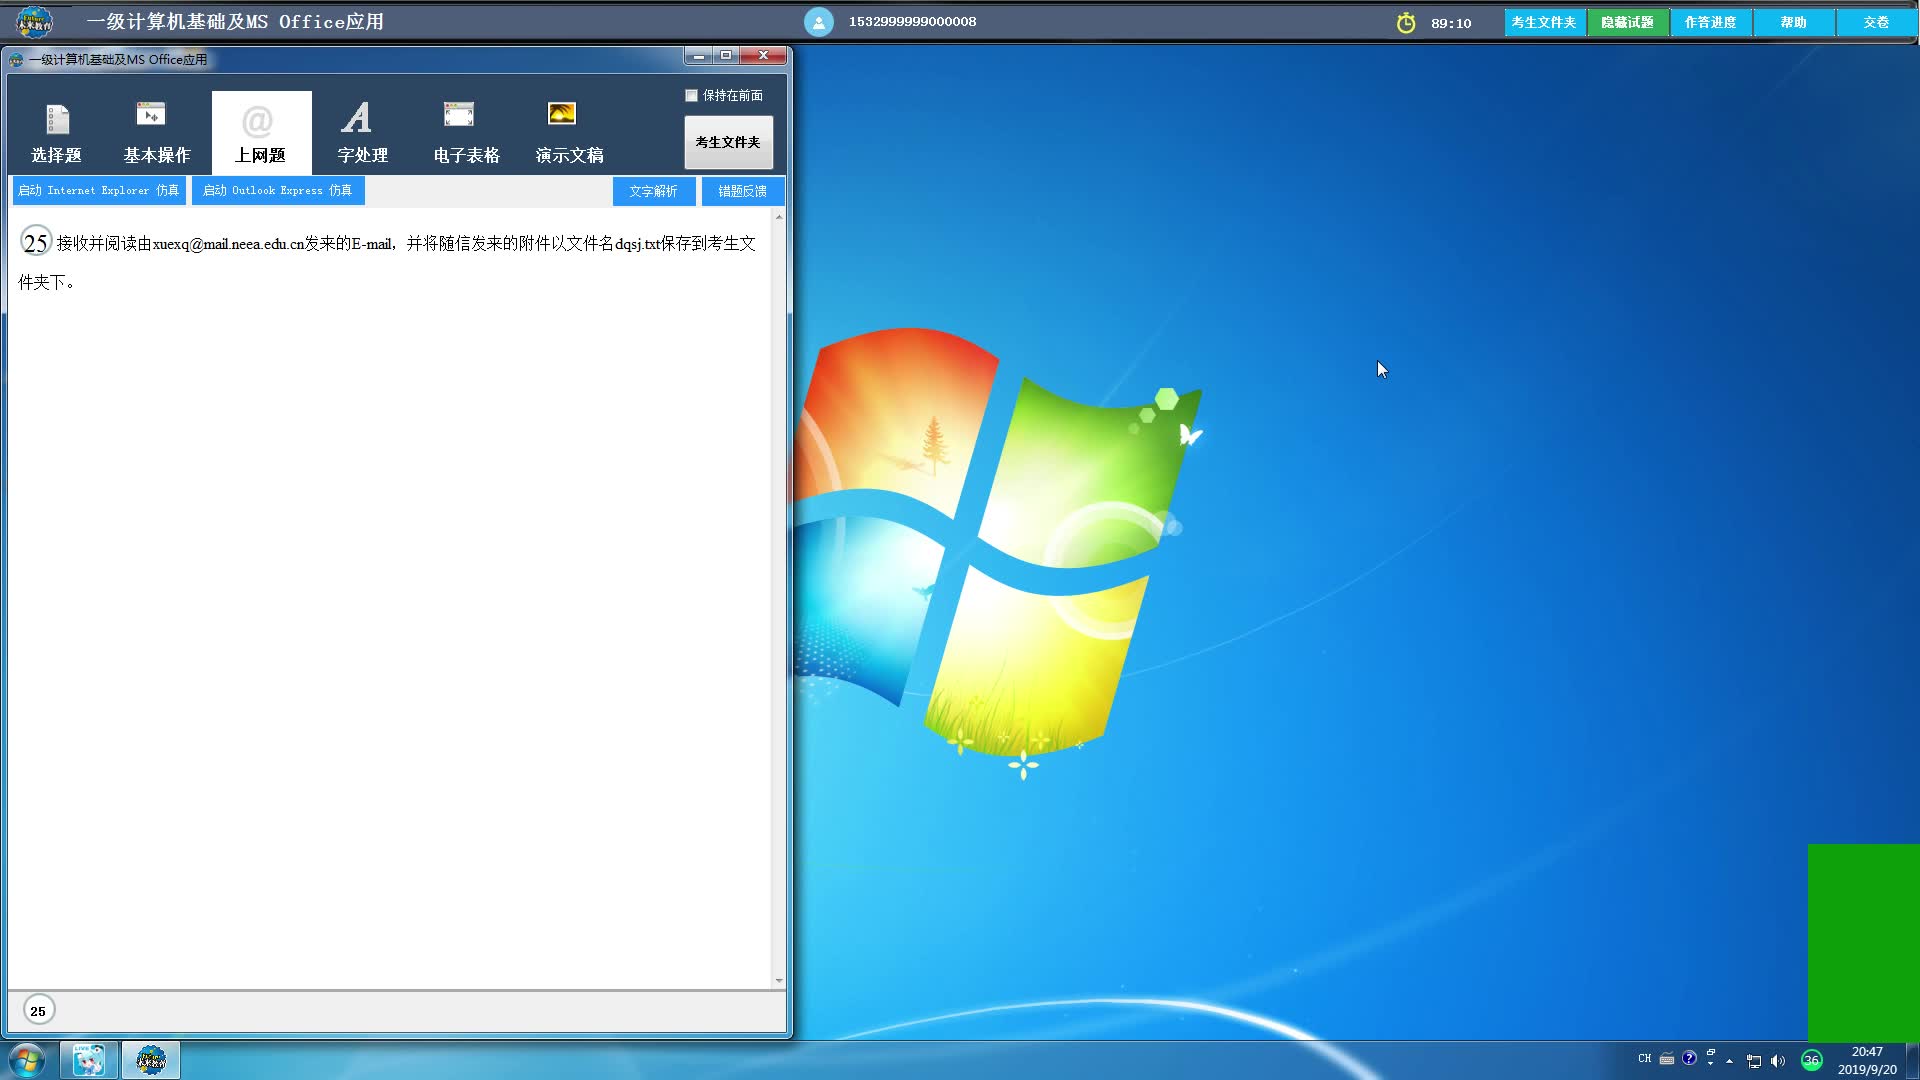This screenshot has height=1080, width=1920.
Task: Click the exam app taskbar icon
Action: point(151,1060)
